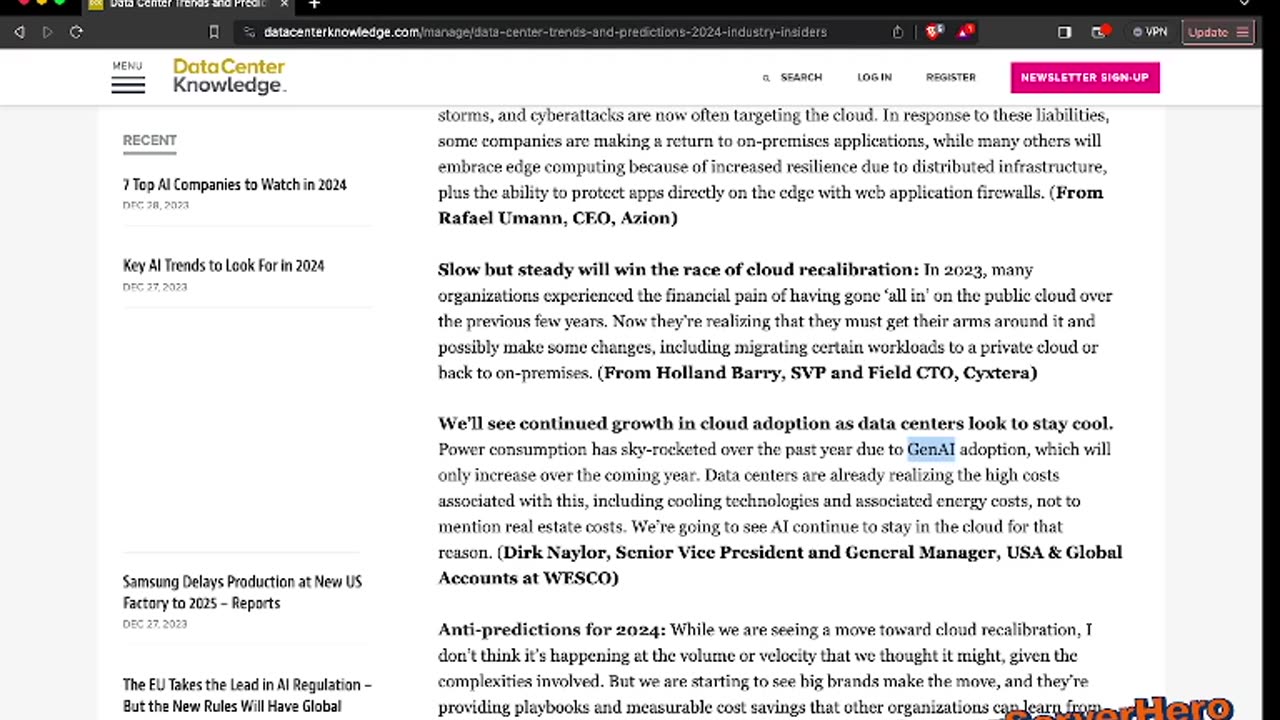Image resolution: width=1280 pixels, height=720 pixels.
Task: Open the Brave Rewards triangle icon
Action: click(965, 32)
